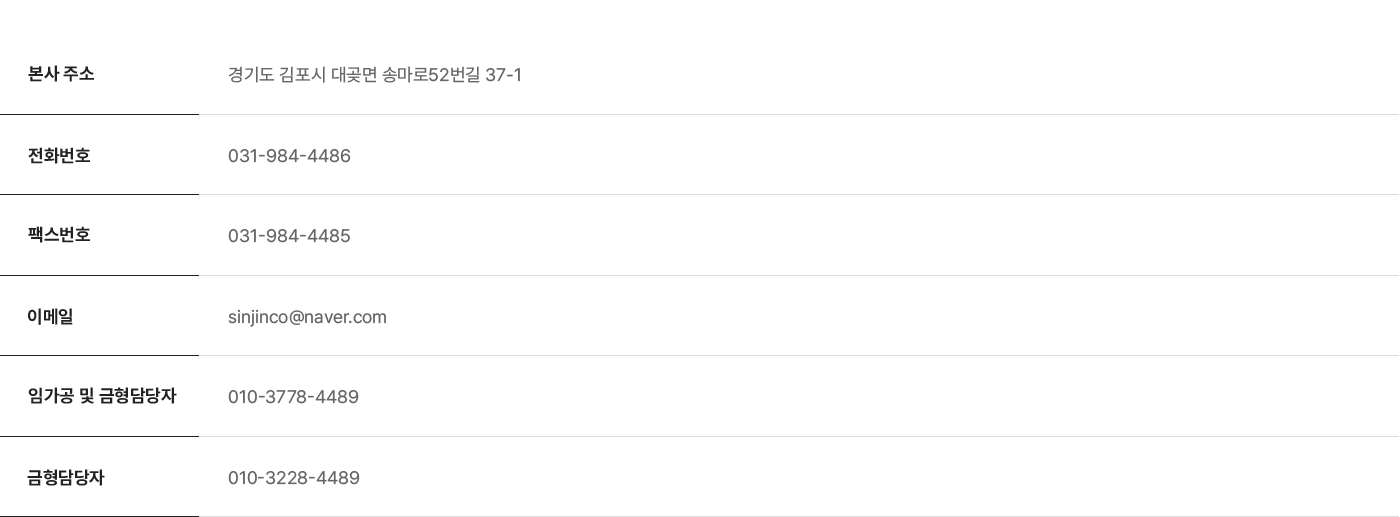
Task: Click 송마로52번길 in the headquarters address
Action: (x=431, y=75)
